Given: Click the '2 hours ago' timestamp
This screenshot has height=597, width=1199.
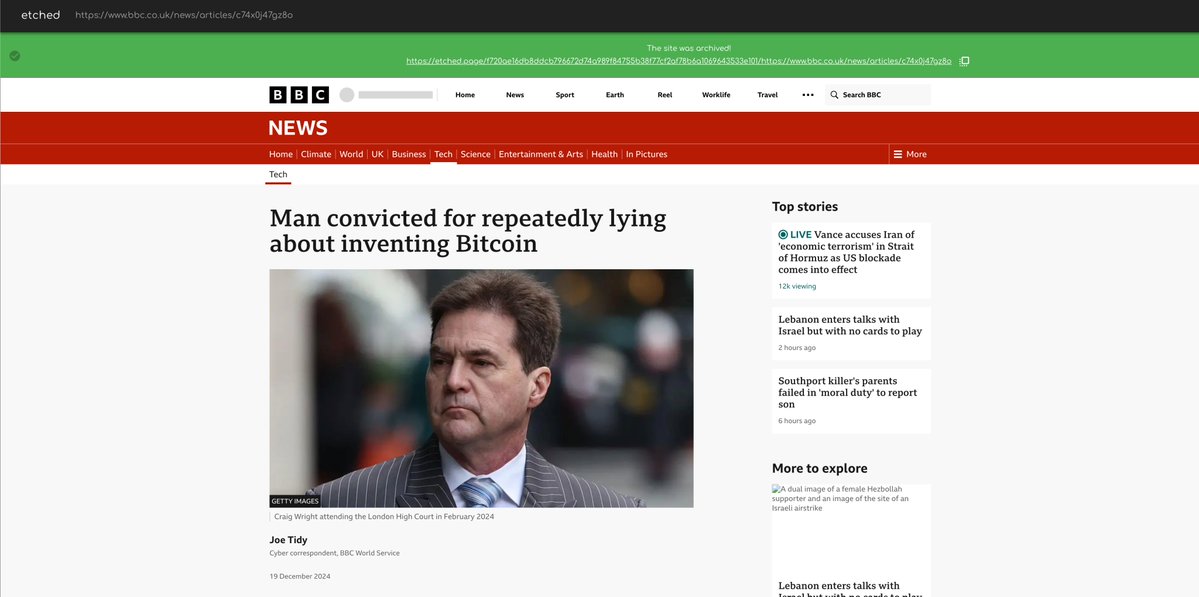Looking at the screenshot, I should tap(797, 348).
